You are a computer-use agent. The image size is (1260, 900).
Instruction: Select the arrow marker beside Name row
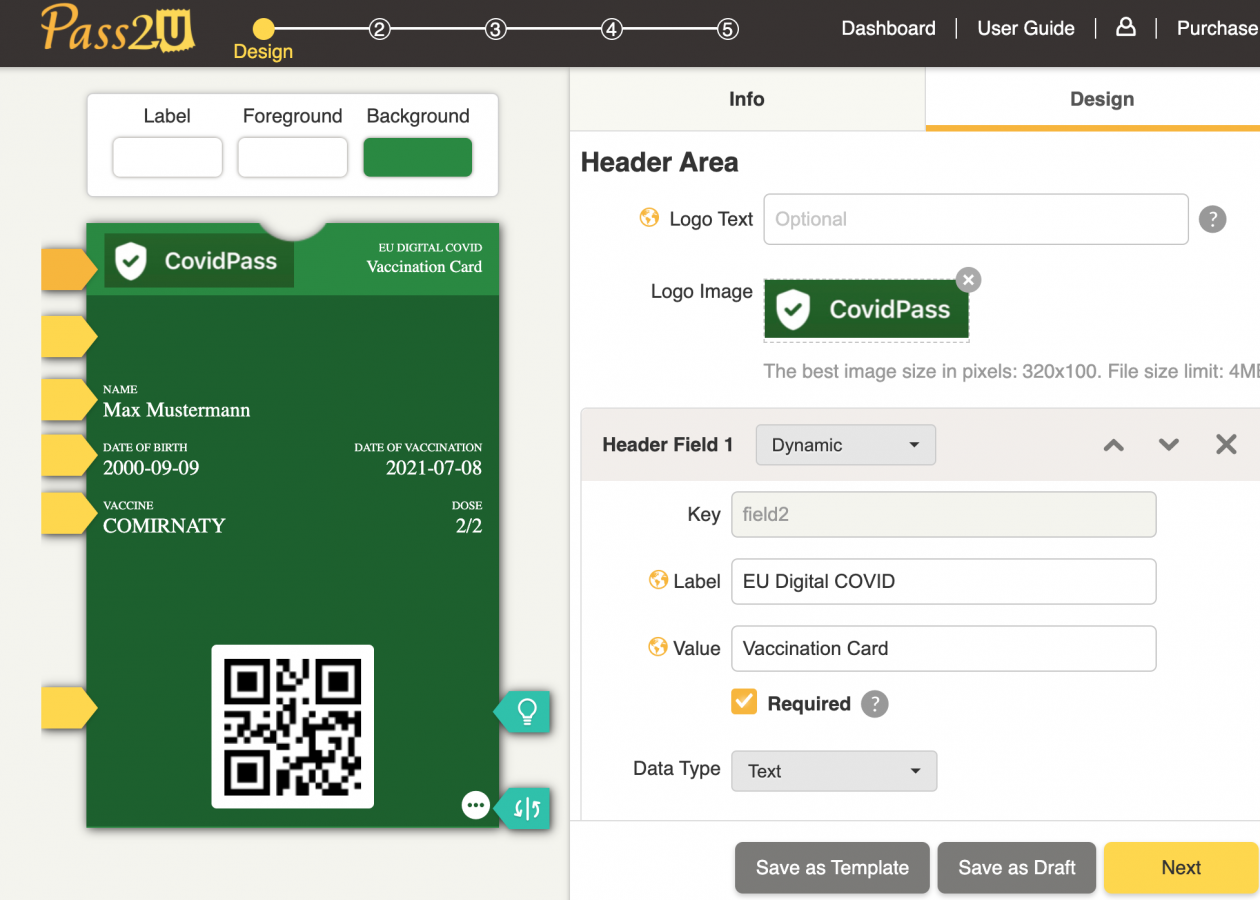69,400
